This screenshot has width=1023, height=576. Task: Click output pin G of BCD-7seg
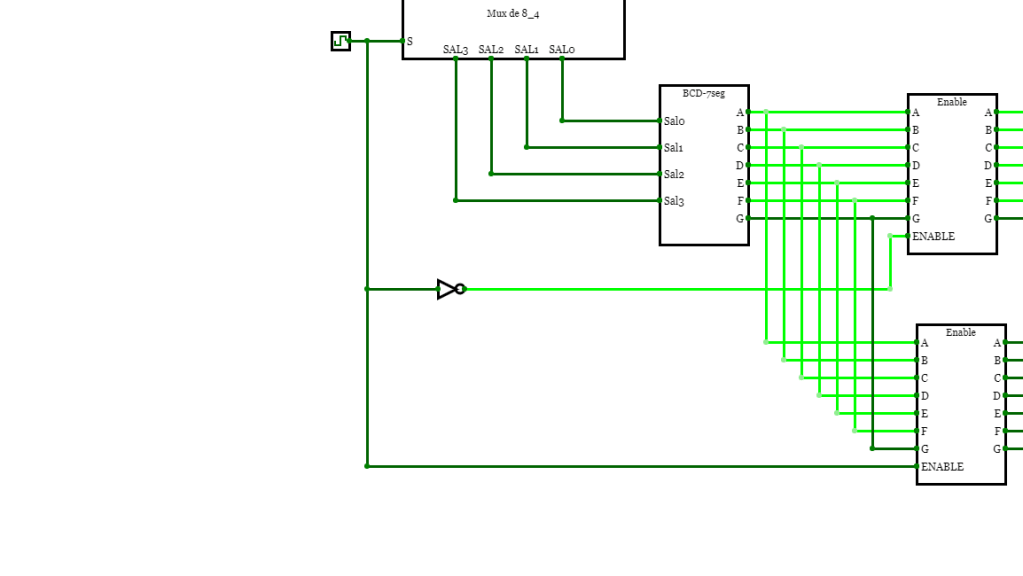(748, 218)
